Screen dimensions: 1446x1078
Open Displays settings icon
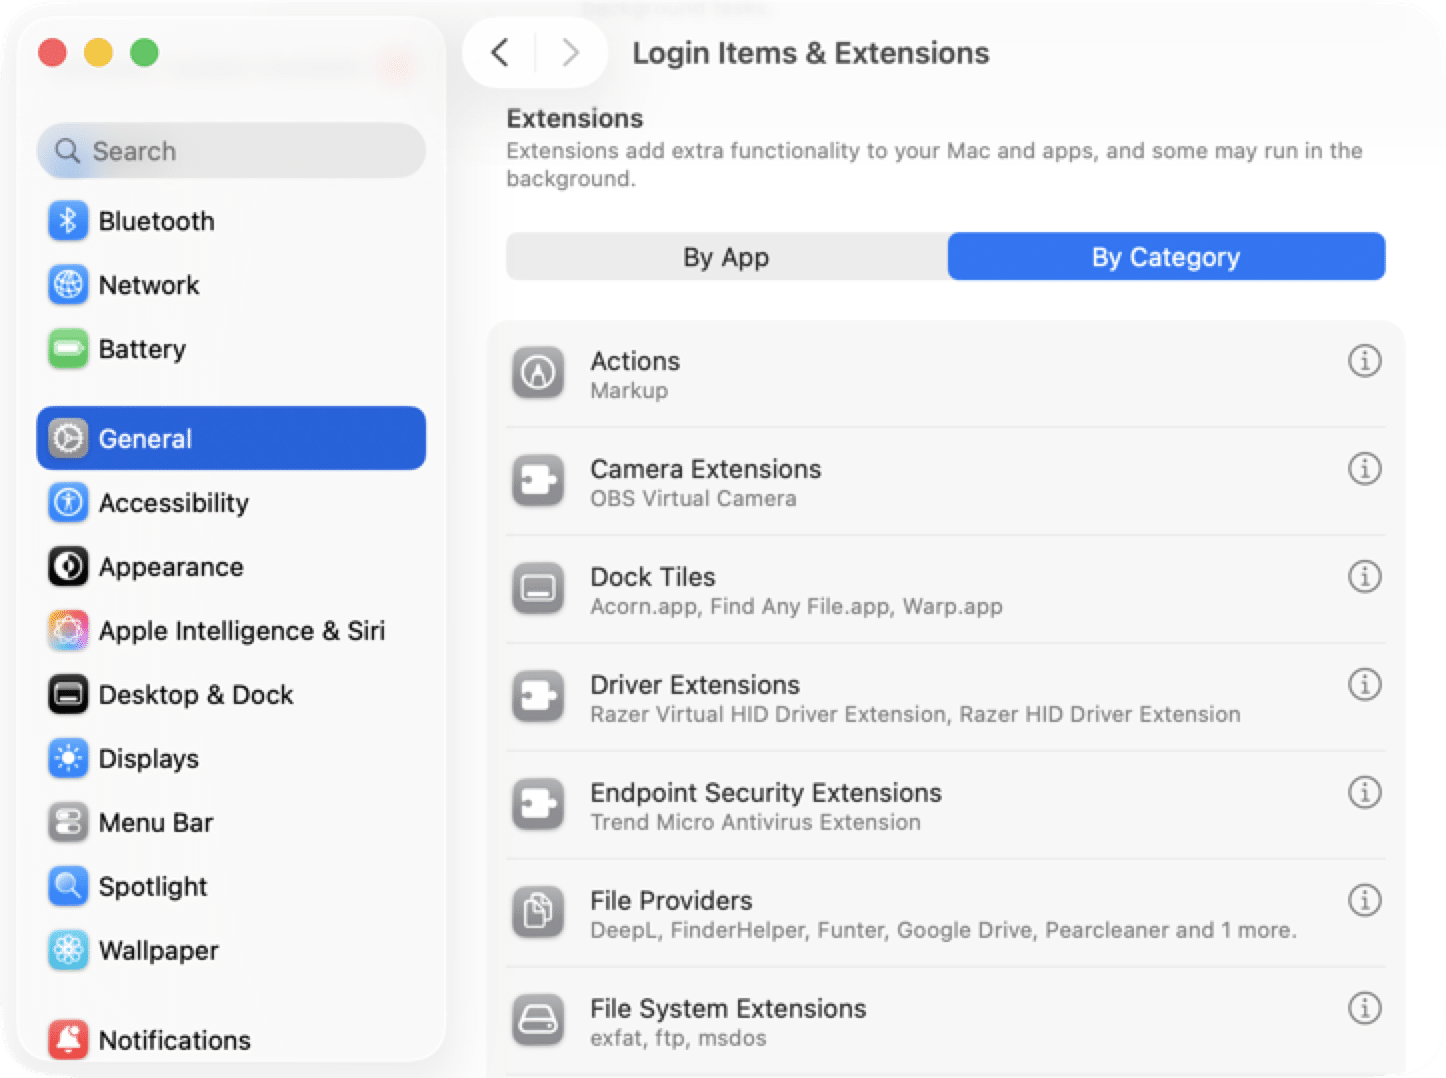point(68,759)
